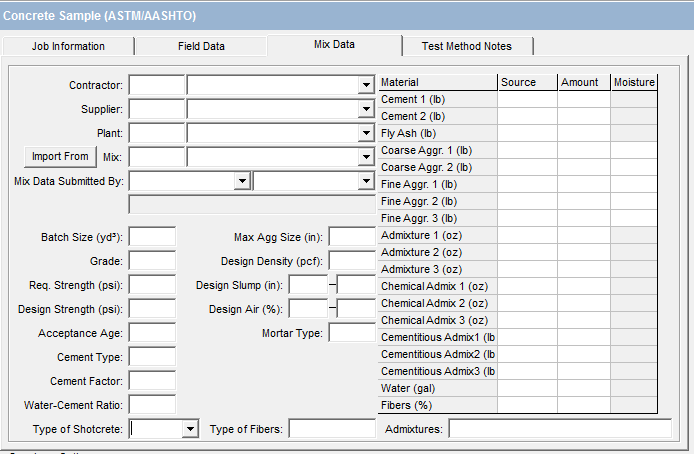Open the Mix dropdown list
This screenshot has height=454, width=694.
pyautogui.click(x=366, y=157)
